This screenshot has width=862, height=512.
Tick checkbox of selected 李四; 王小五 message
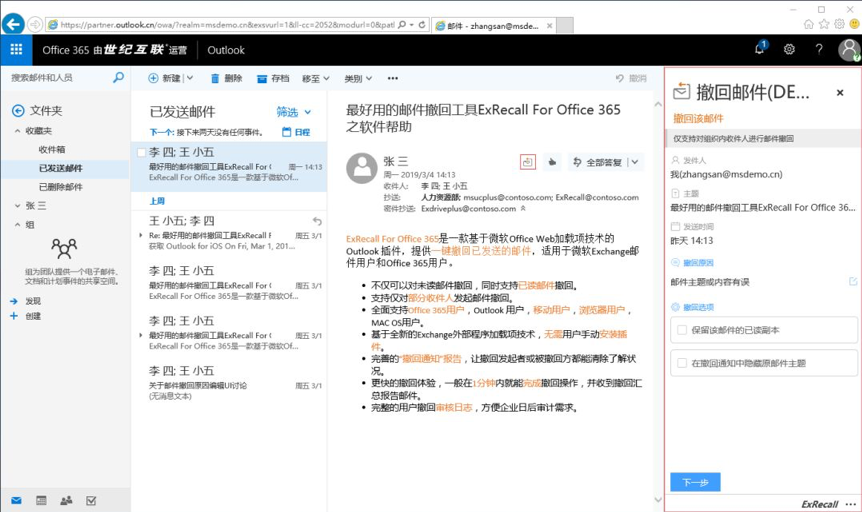[141, 152]
